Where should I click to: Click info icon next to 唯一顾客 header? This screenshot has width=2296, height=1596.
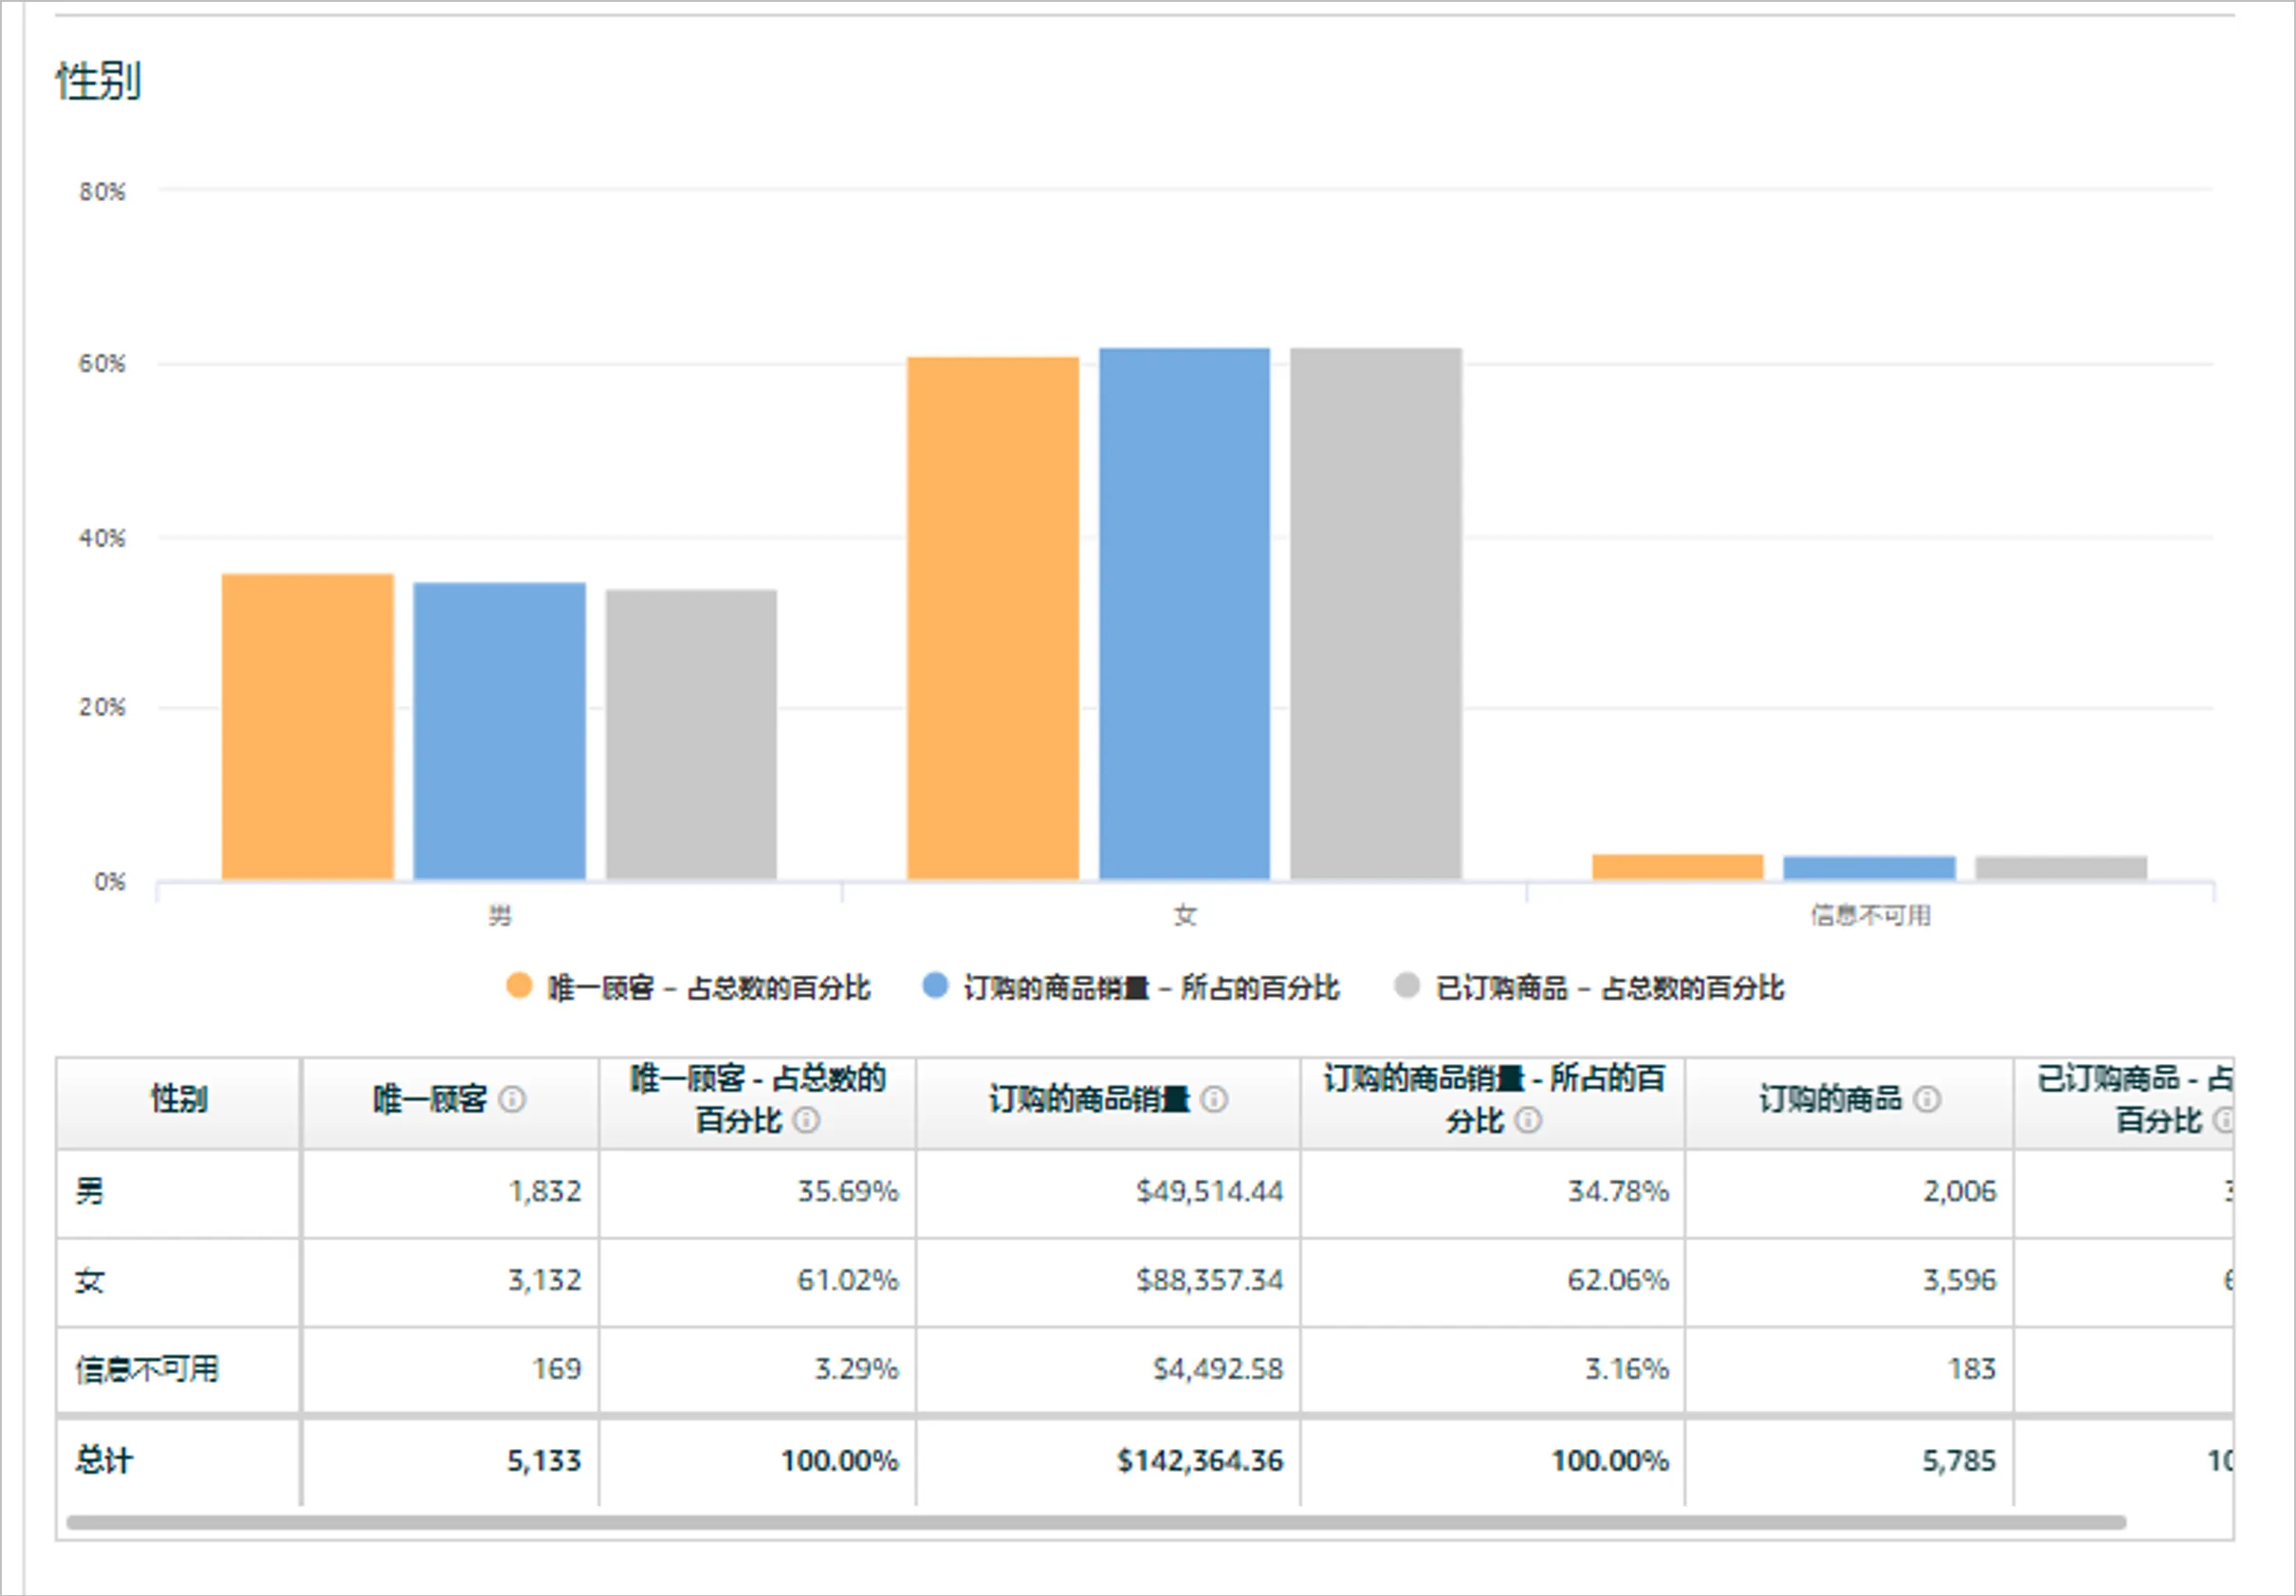click(512, 1100)
